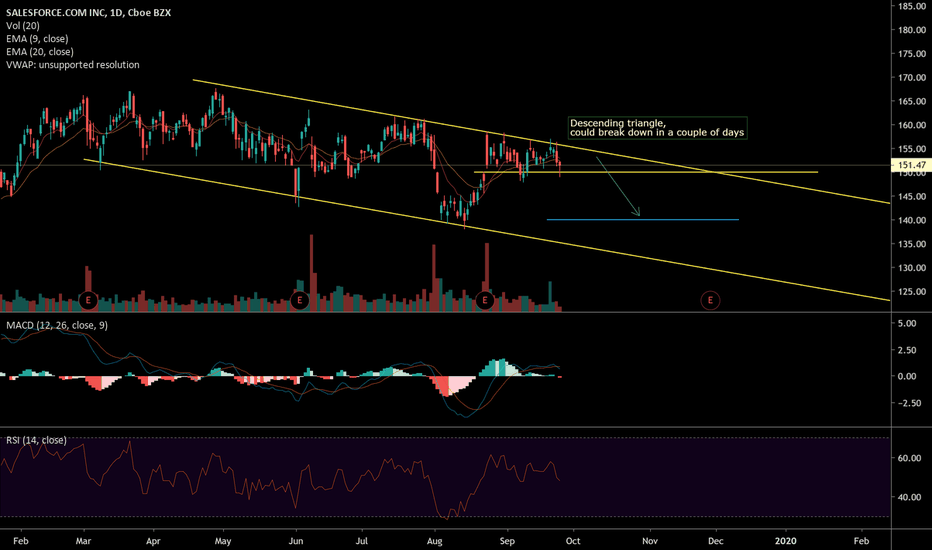Image resolution: width=932 pixels, height=550 pixels.
Task: Click the 135.00 price axis label
Action: pos(912,244)
